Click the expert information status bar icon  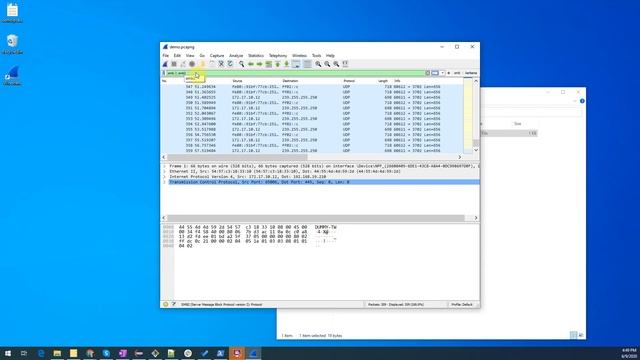(x=165, y=304)
